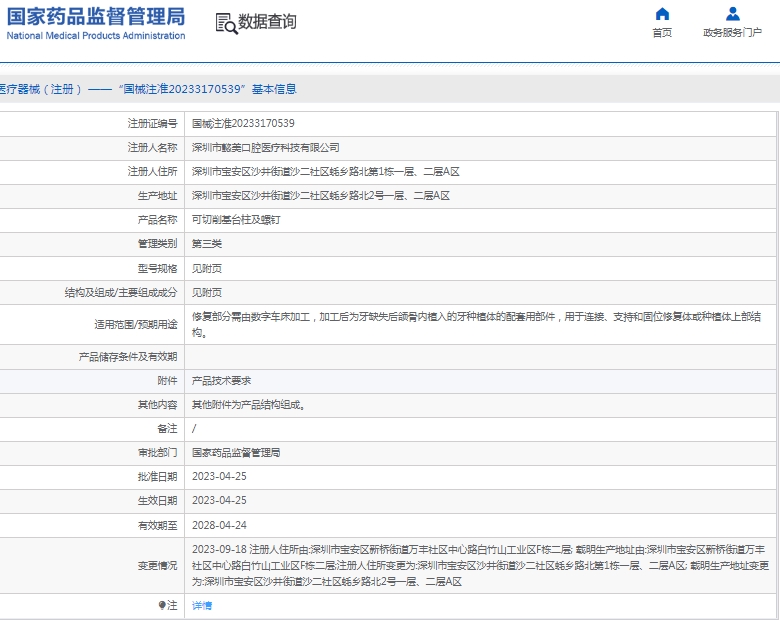Click the attachment value 产品技术要求
The width and height of the screenshot is (780, 621).
point(221,381)
